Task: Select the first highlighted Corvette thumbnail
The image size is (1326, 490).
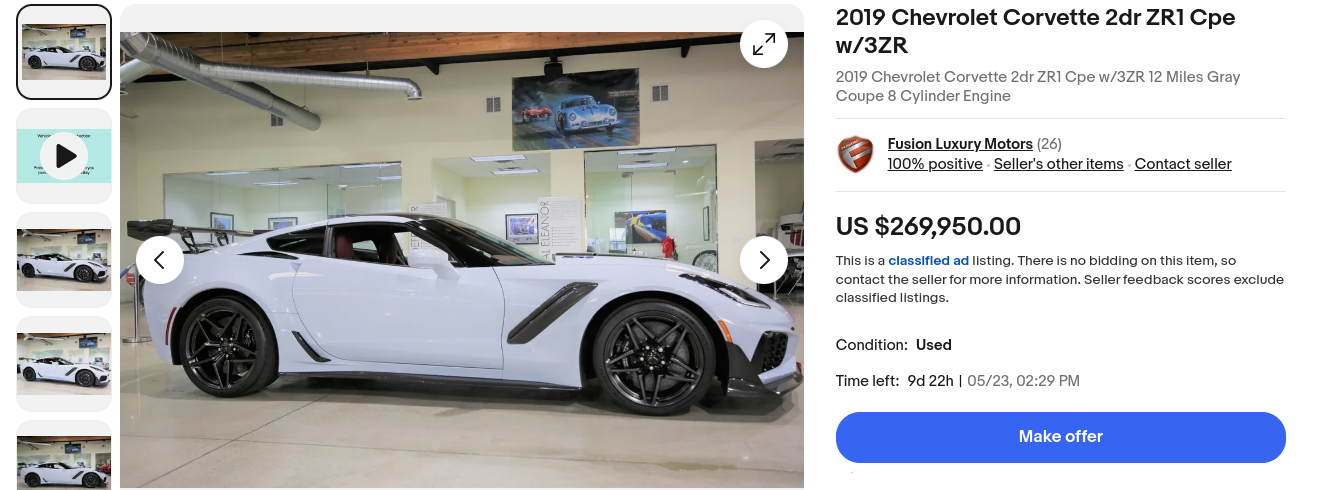Action: pos(64,52)
